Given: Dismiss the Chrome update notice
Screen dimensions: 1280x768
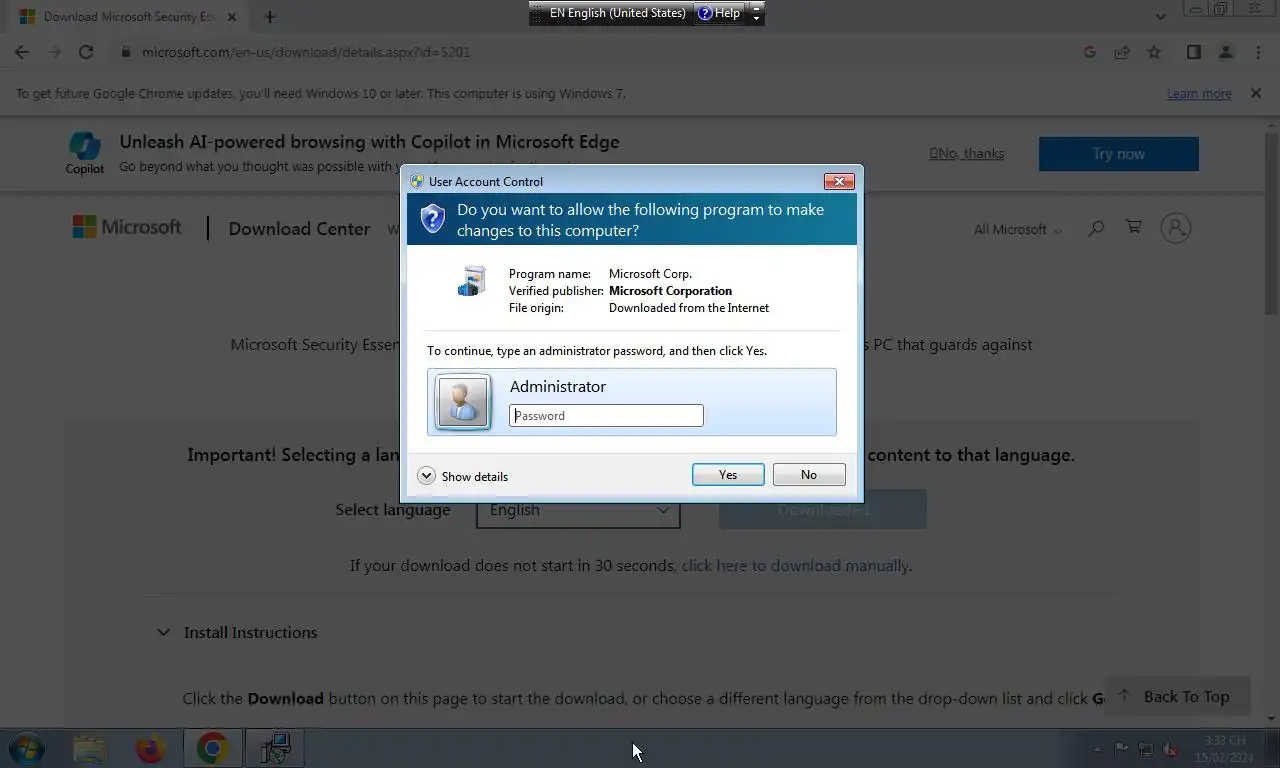Looking at the screenshot, I should [x=1256, y=93].
